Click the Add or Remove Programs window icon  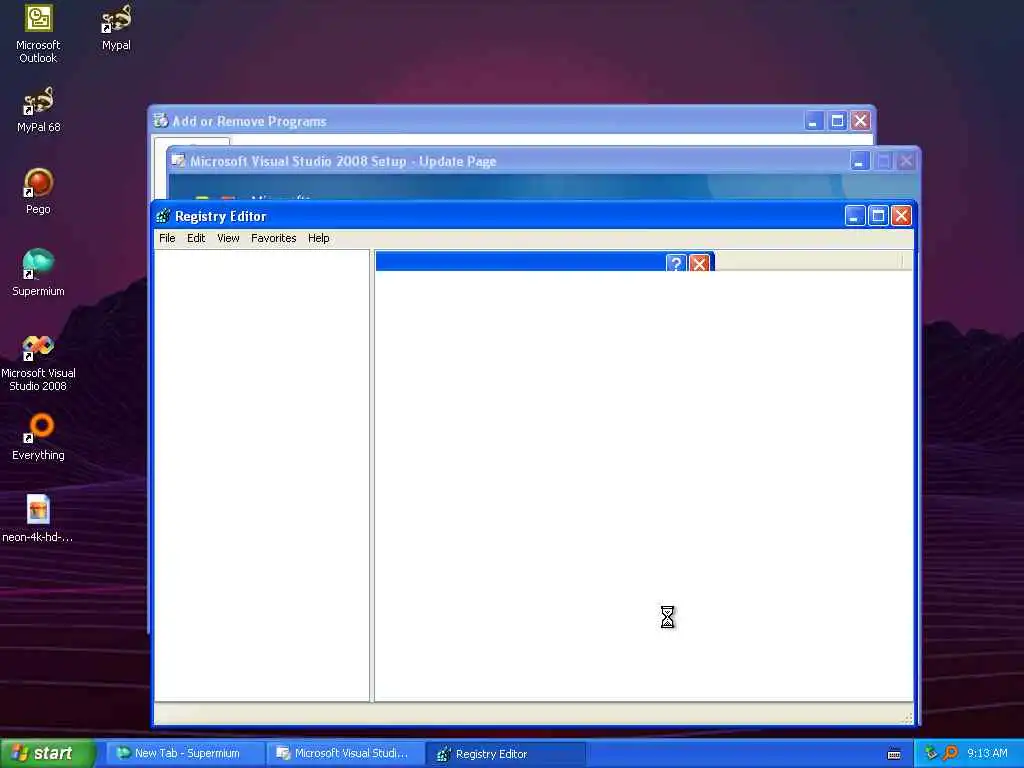[161, 121]
